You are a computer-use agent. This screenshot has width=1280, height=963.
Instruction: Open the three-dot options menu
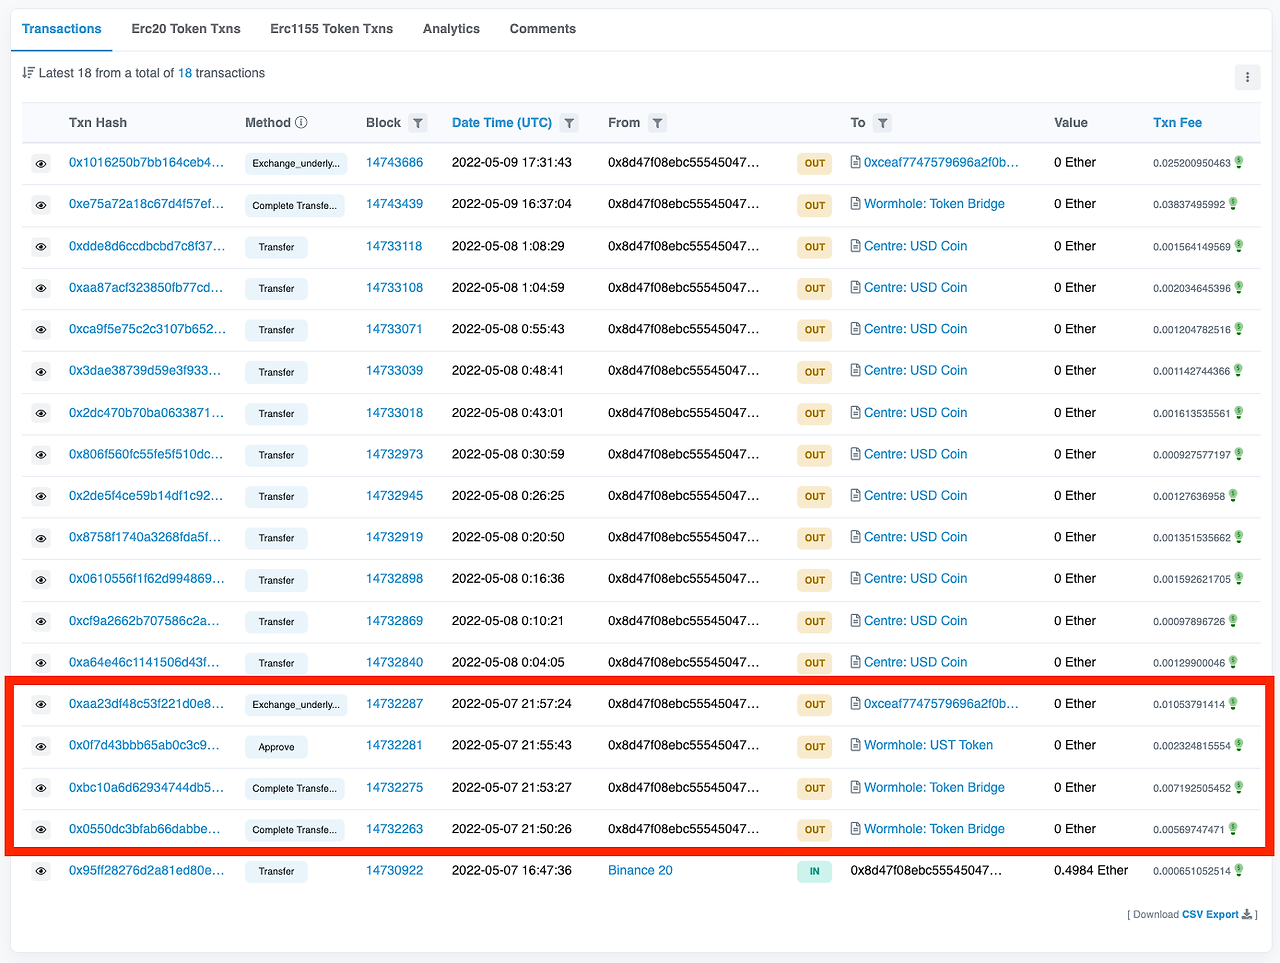(x=1247, y=77)
